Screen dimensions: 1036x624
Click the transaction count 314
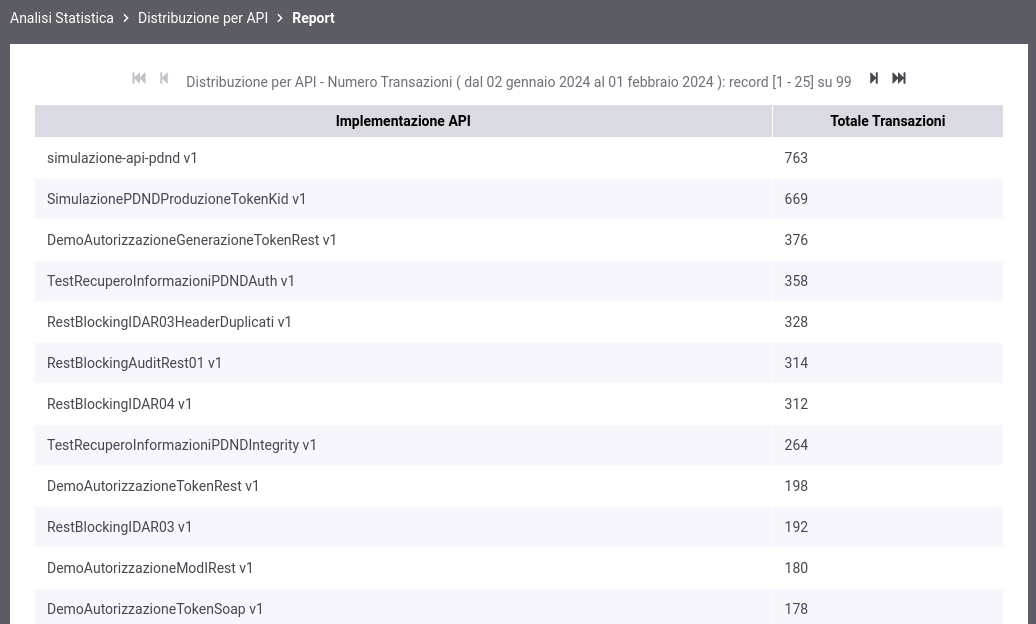pos(796,363)
